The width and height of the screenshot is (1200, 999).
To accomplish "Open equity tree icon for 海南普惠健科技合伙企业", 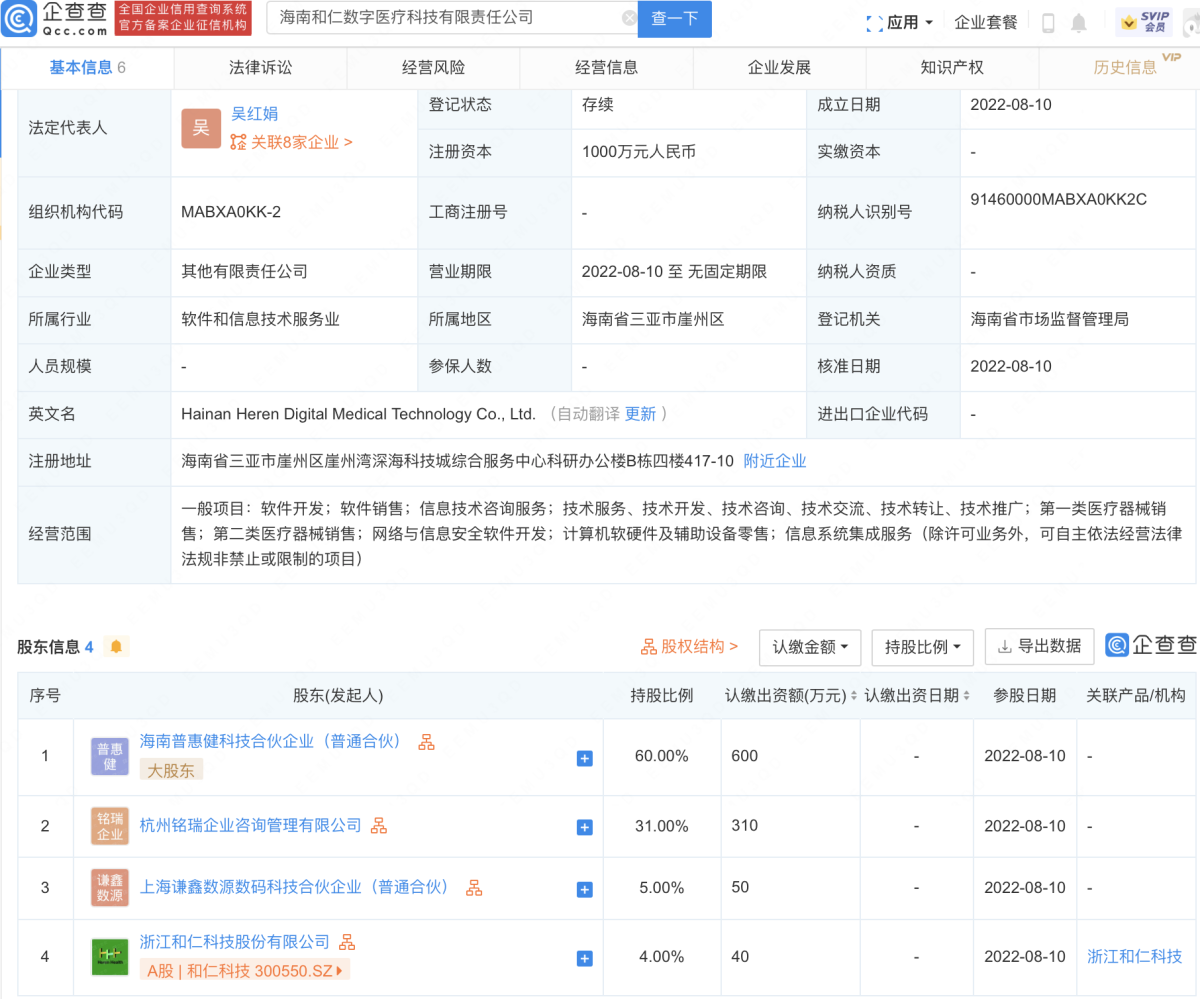I will [426, 742].
